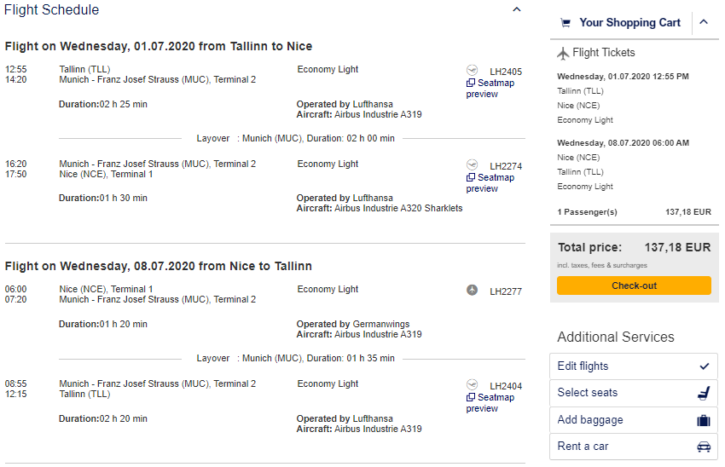This screenshot has width=725, height=467.
Task: Click the airplane Flight Tickets icon
Action: 563,53
